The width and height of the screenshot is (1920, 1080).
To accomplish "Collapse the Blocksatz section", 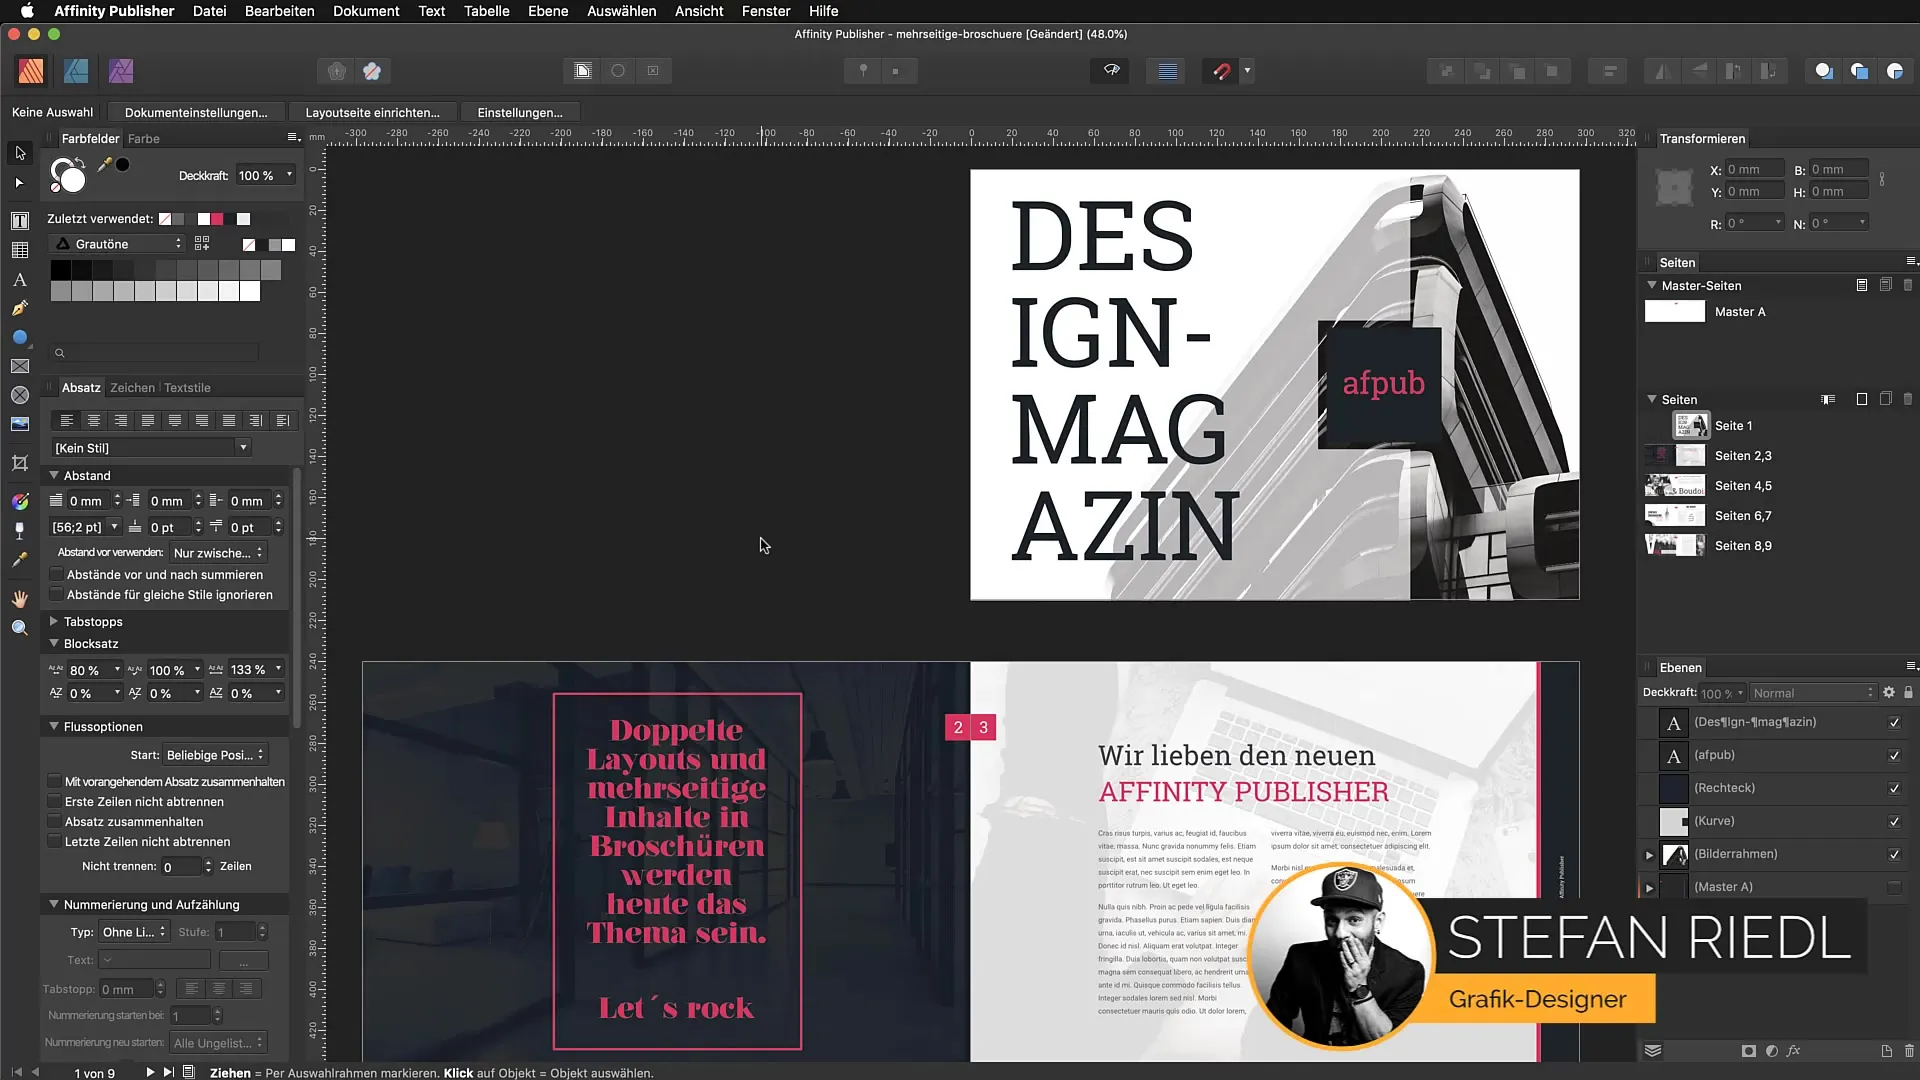I will click(x=54, y=643).
